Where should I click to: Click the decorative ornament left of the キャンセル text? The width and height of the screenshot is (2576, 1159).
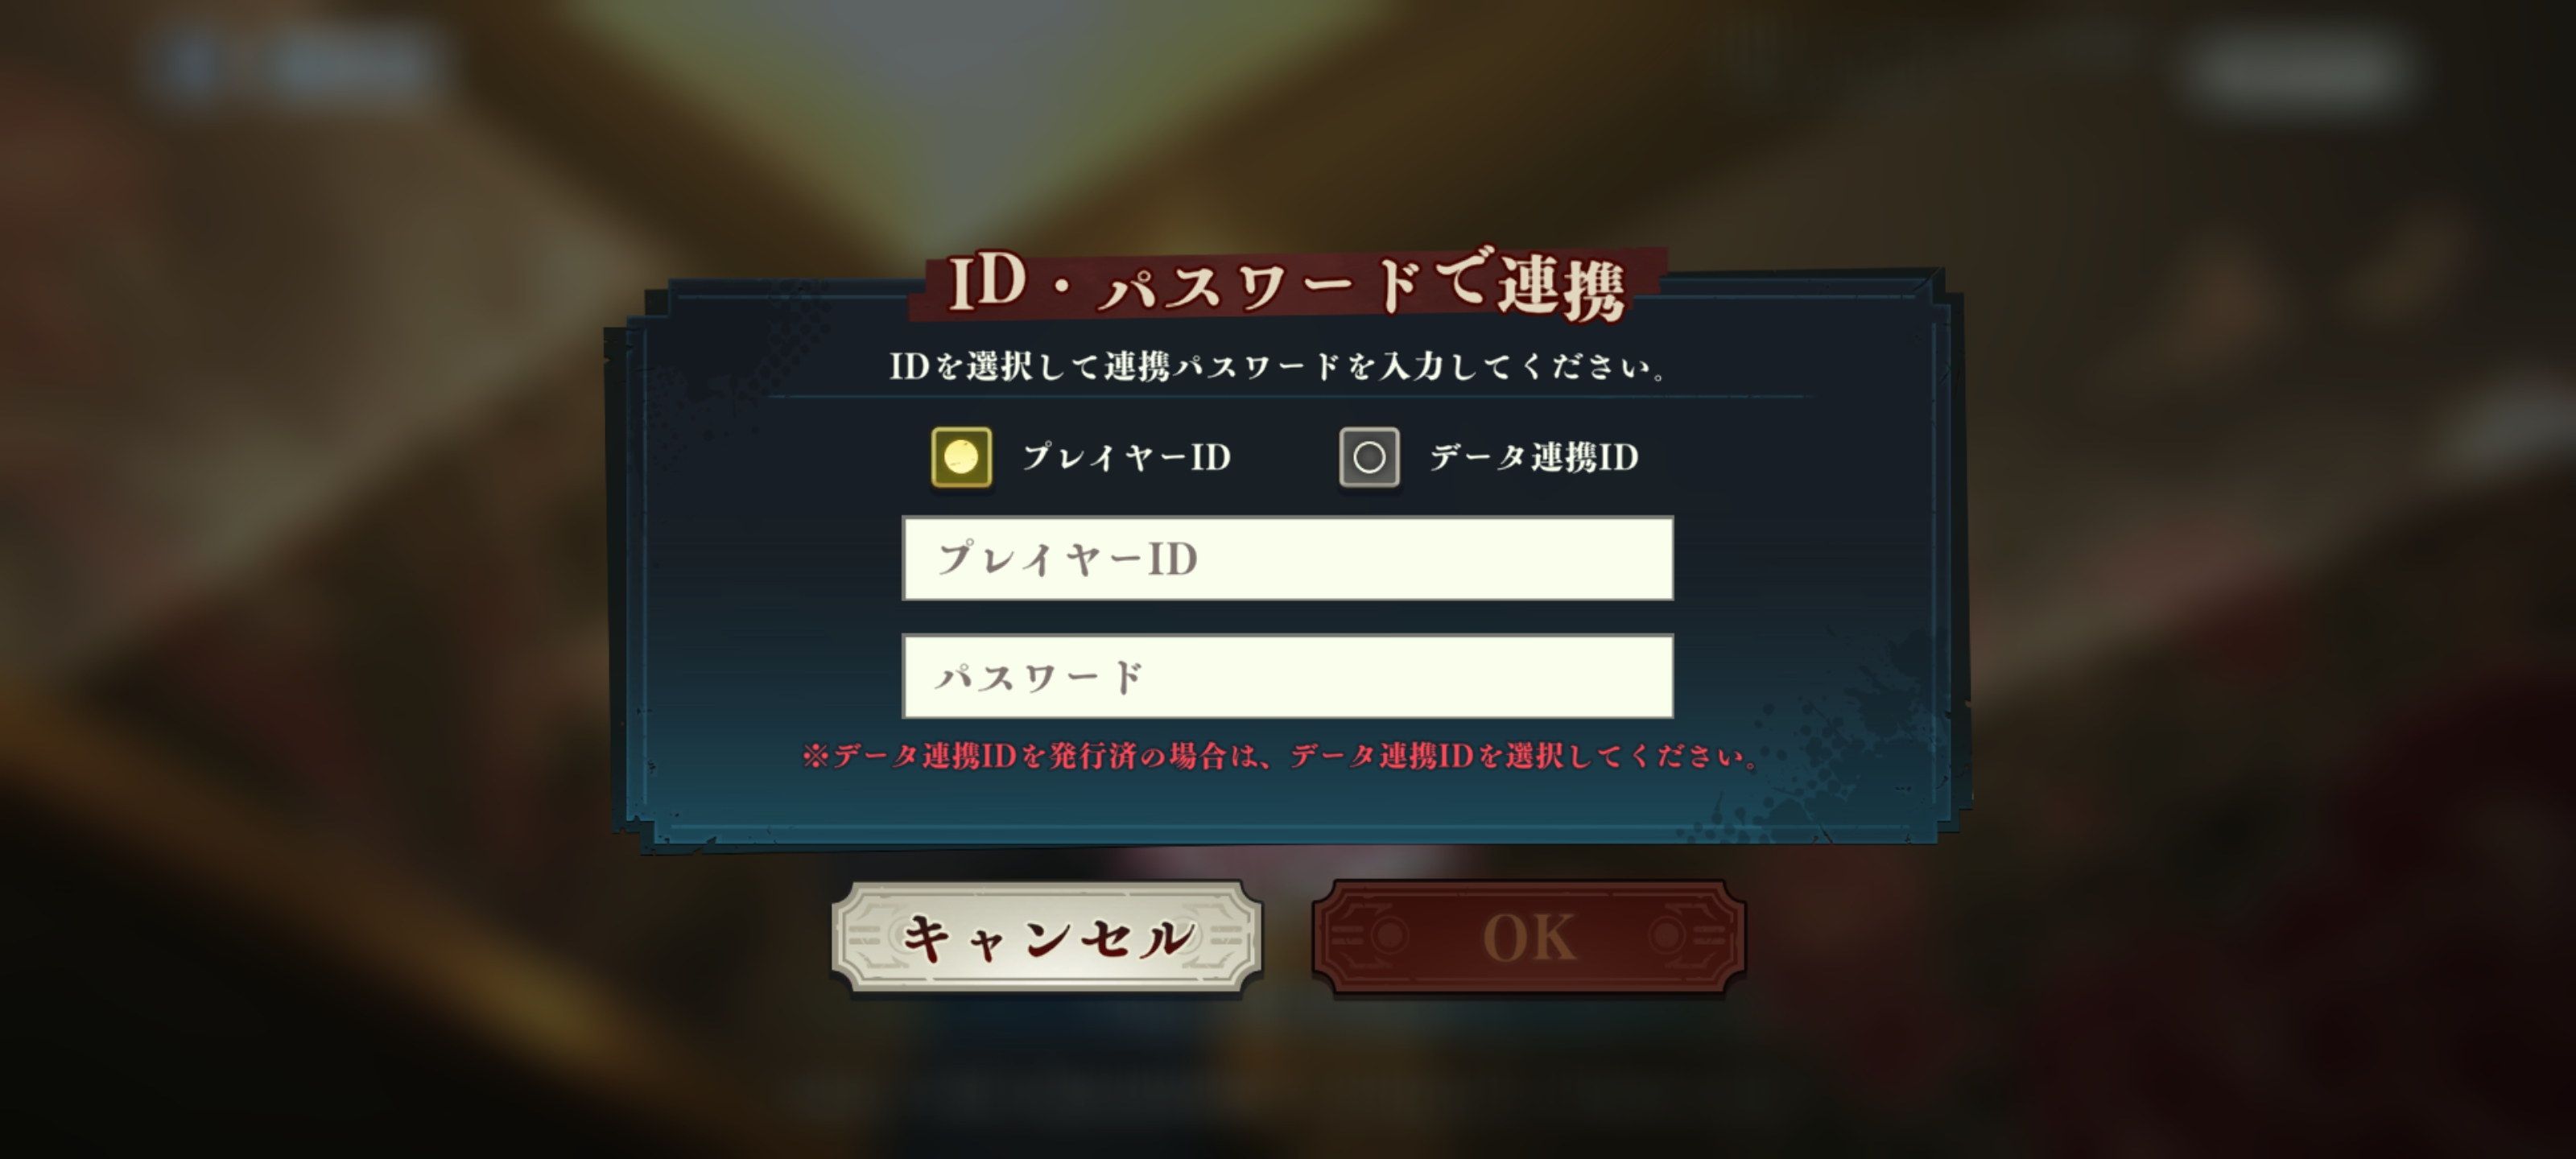pos(866,937)
